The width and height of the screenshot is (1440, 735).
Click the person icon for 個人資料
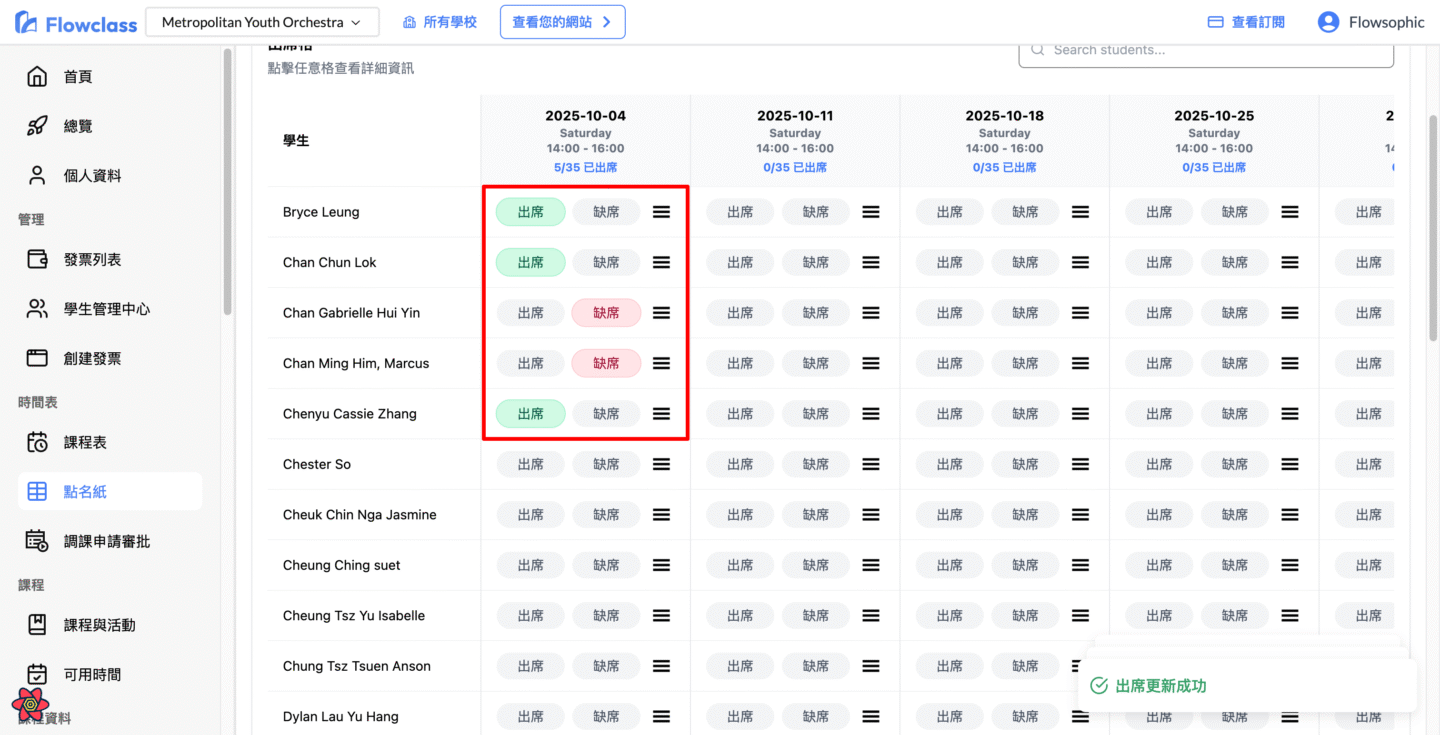pyautogui.click(x=37, y=176)
